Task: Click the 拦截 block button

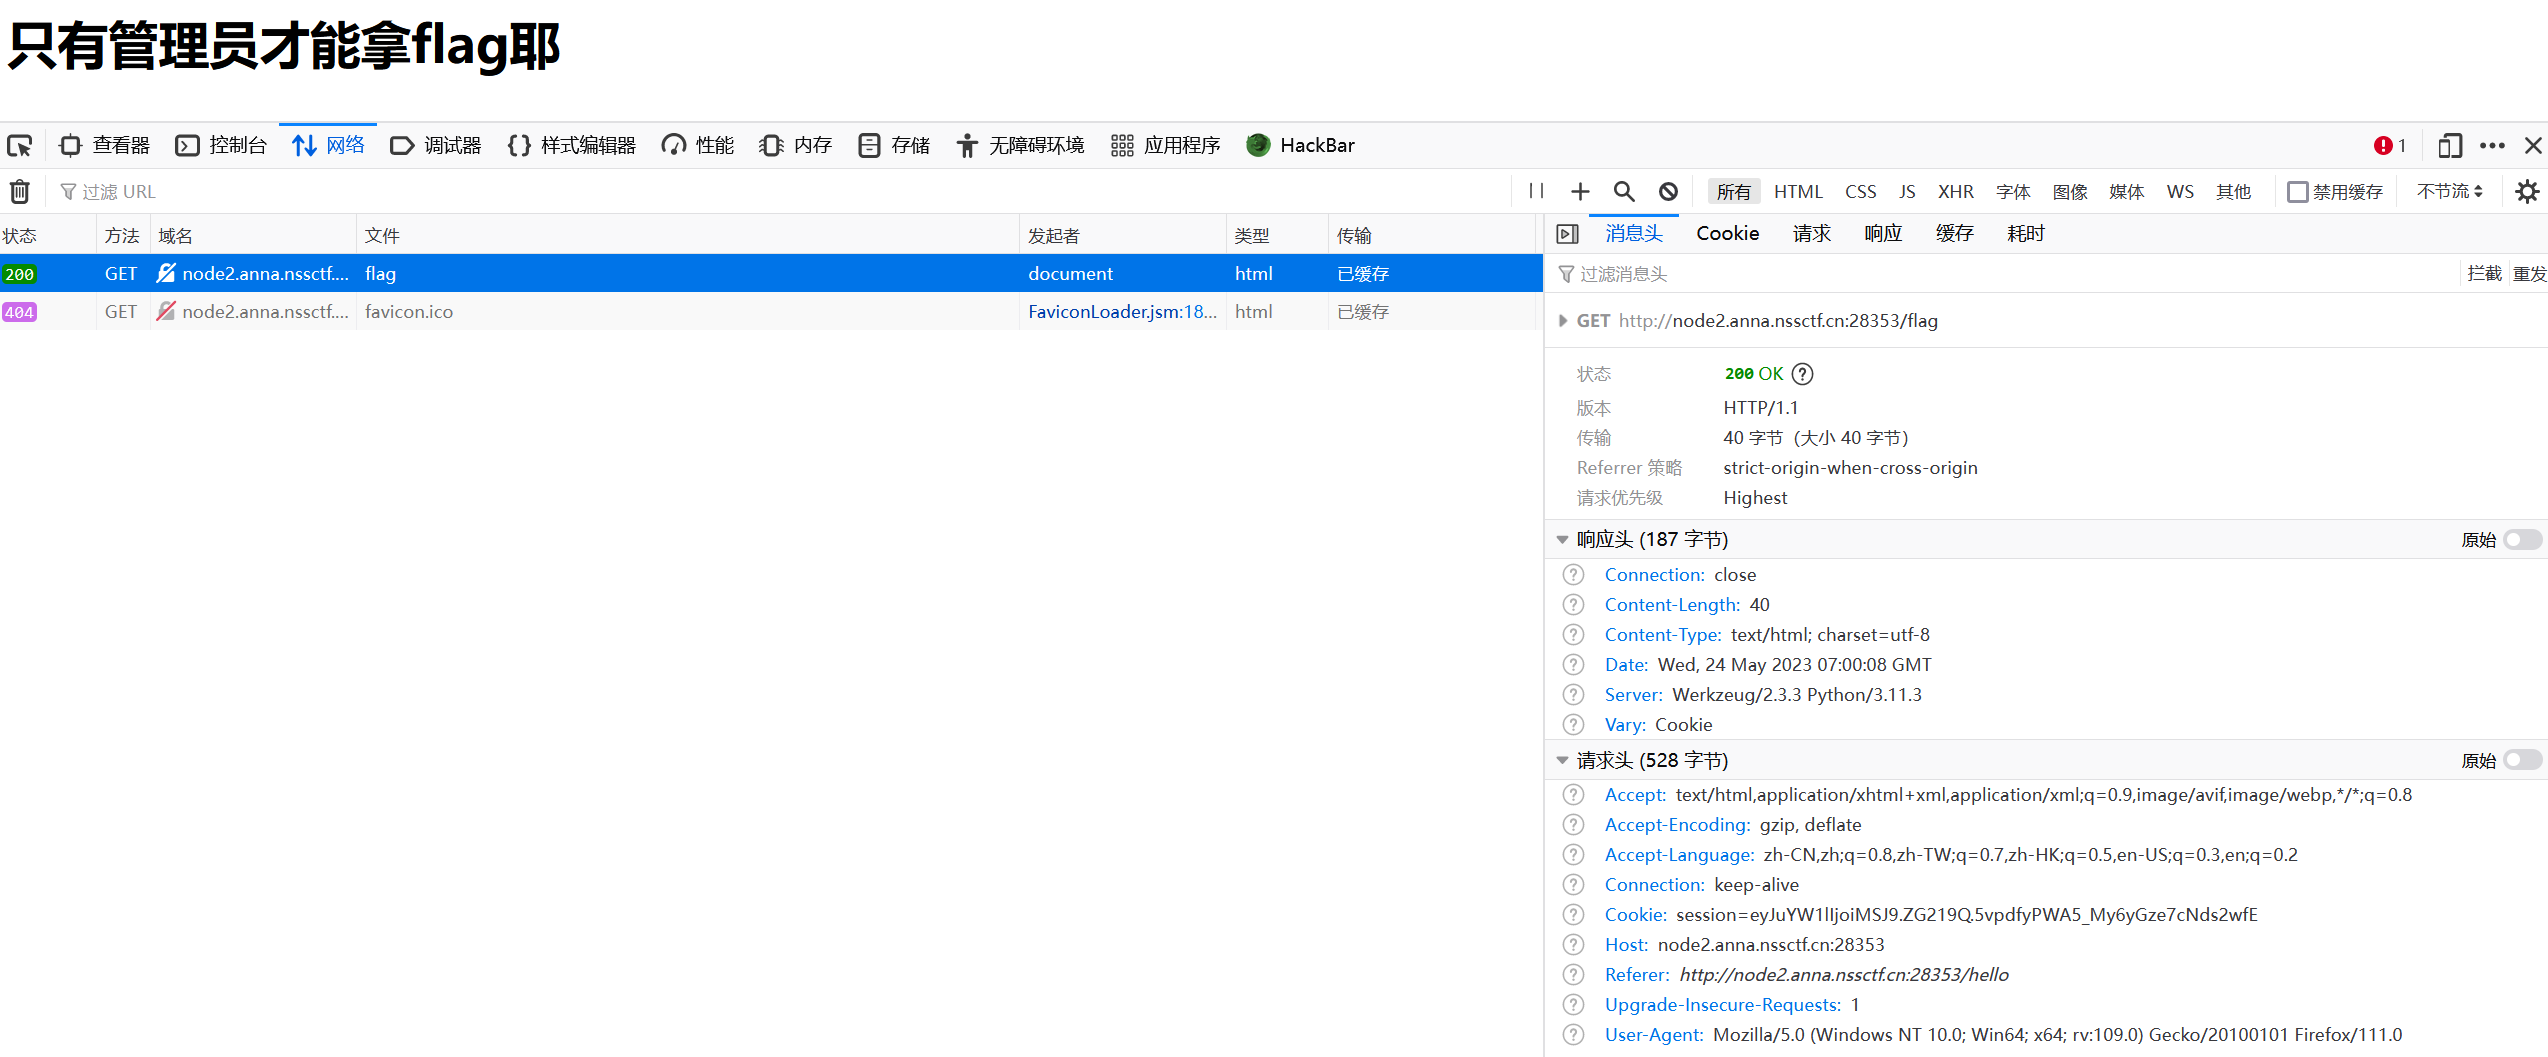Action: 2484,273
